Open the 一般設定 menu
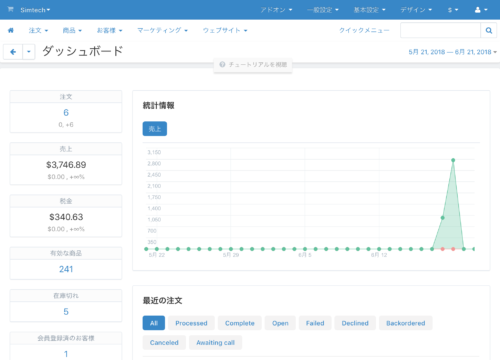The image size is (500, 360). (323, 10)
